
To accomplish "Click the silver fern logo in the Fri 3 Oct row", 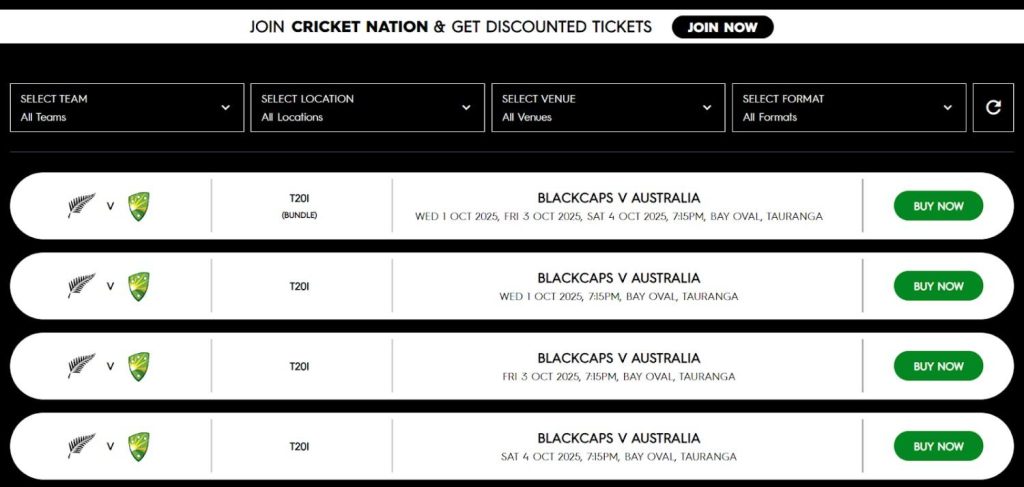I will tap(81, 366).
